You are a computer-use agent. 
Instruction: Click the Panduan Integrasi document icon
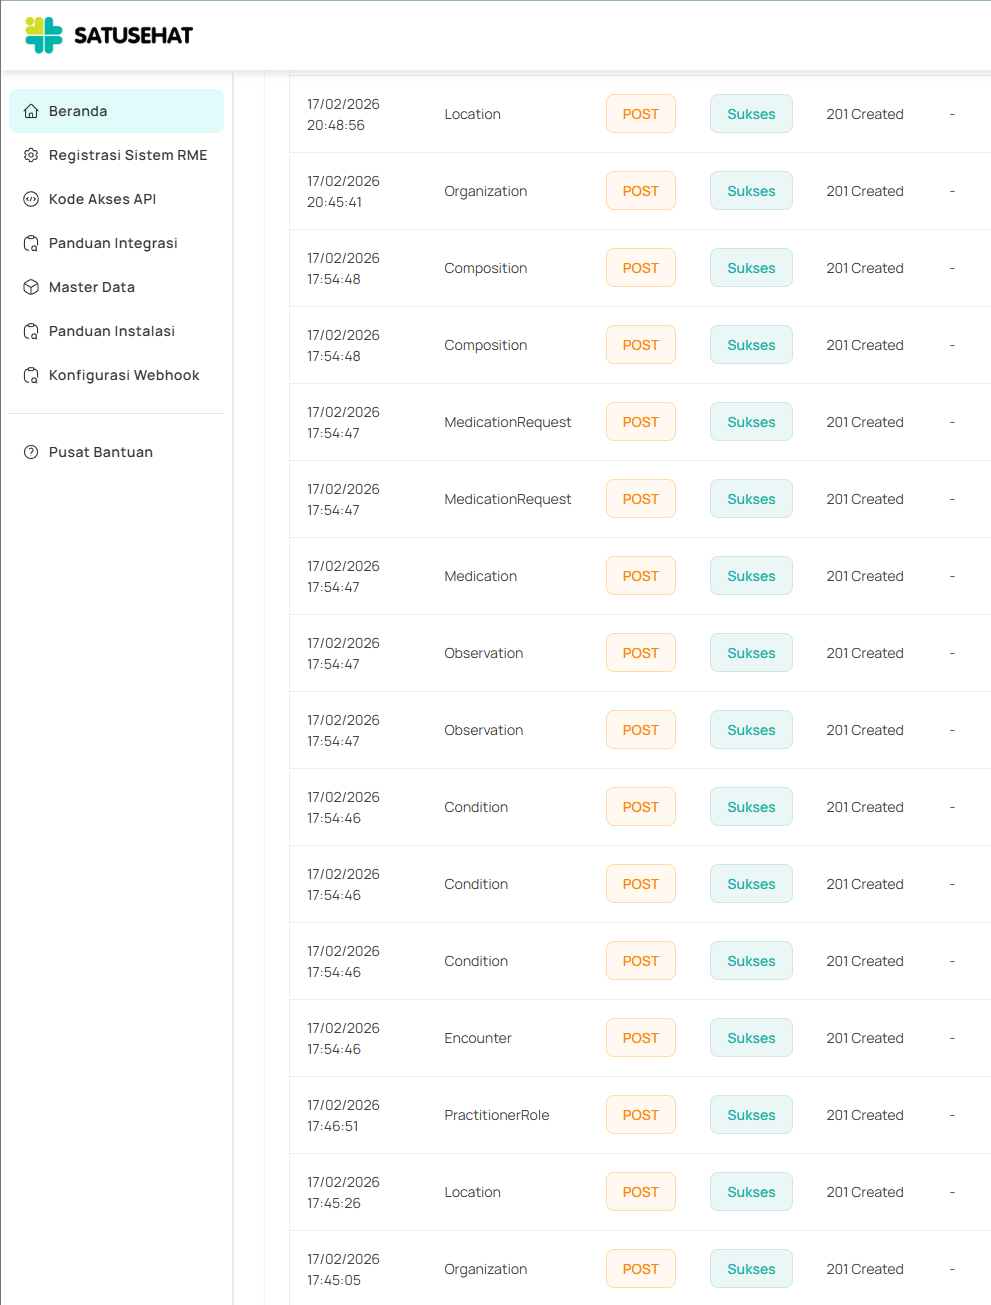tap(31, 243)
